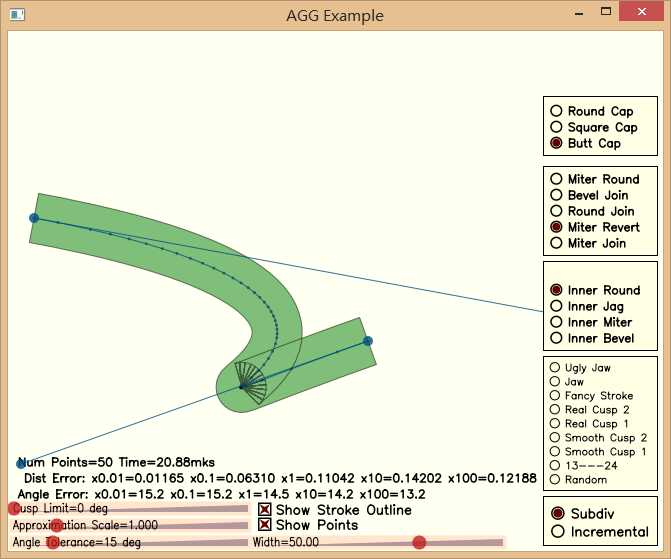
Task: Load the Real Cusp 2 preset
Action: (589, 410)
